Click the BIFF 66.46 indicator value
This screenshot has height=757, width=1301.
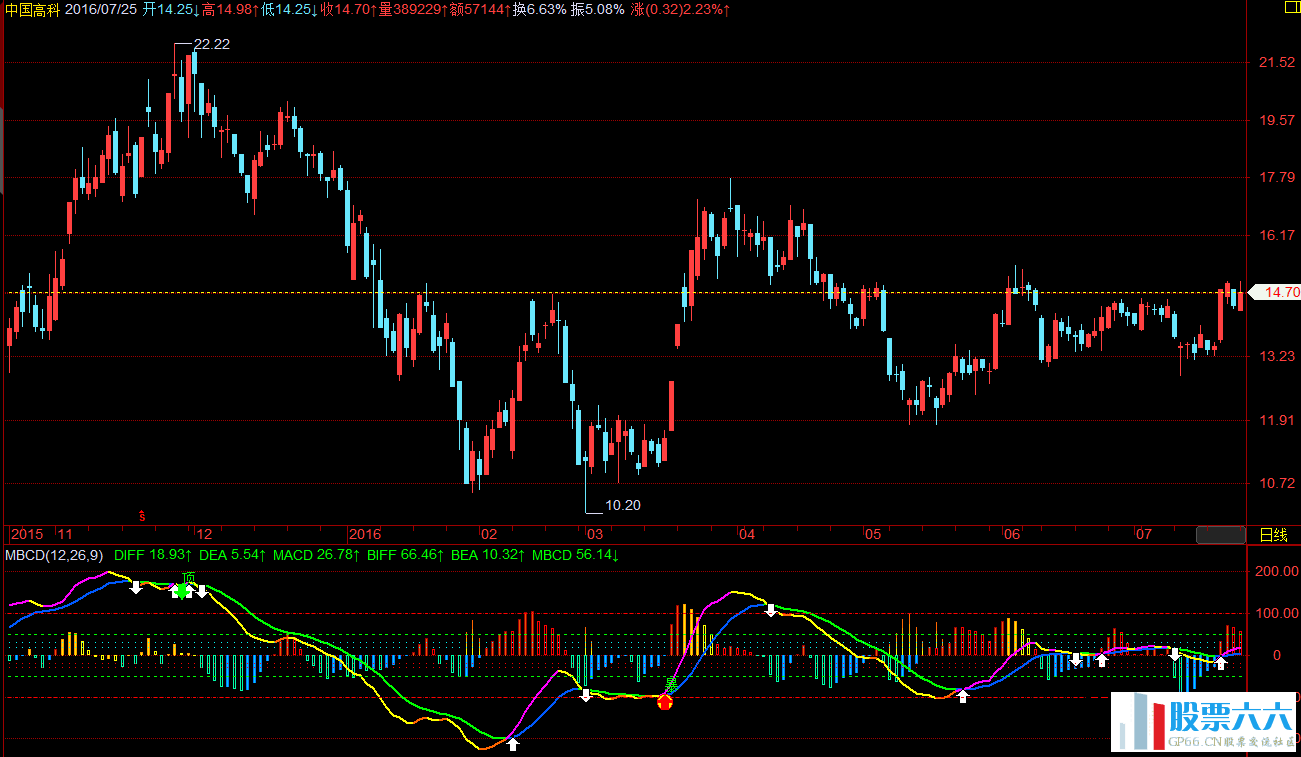tap(405, 555)
